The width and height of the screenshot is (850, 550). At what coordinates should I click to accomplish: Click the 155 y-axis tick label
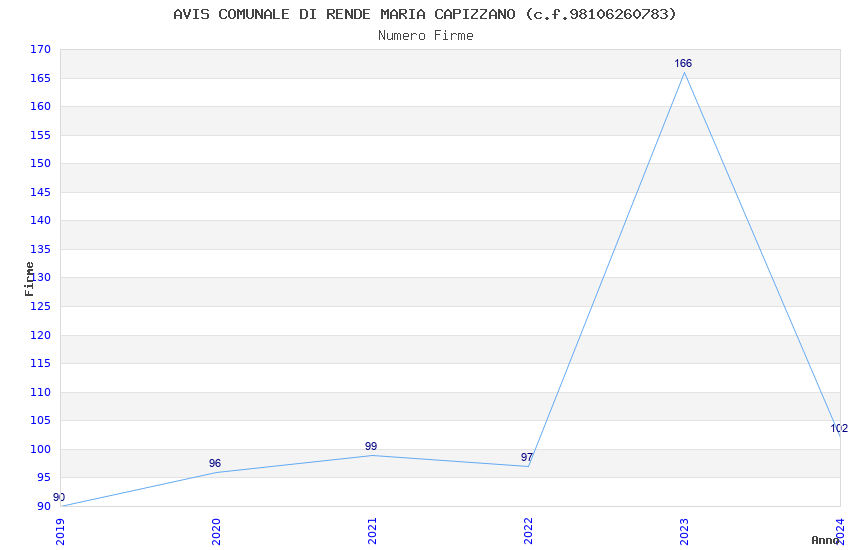point(41,135)
